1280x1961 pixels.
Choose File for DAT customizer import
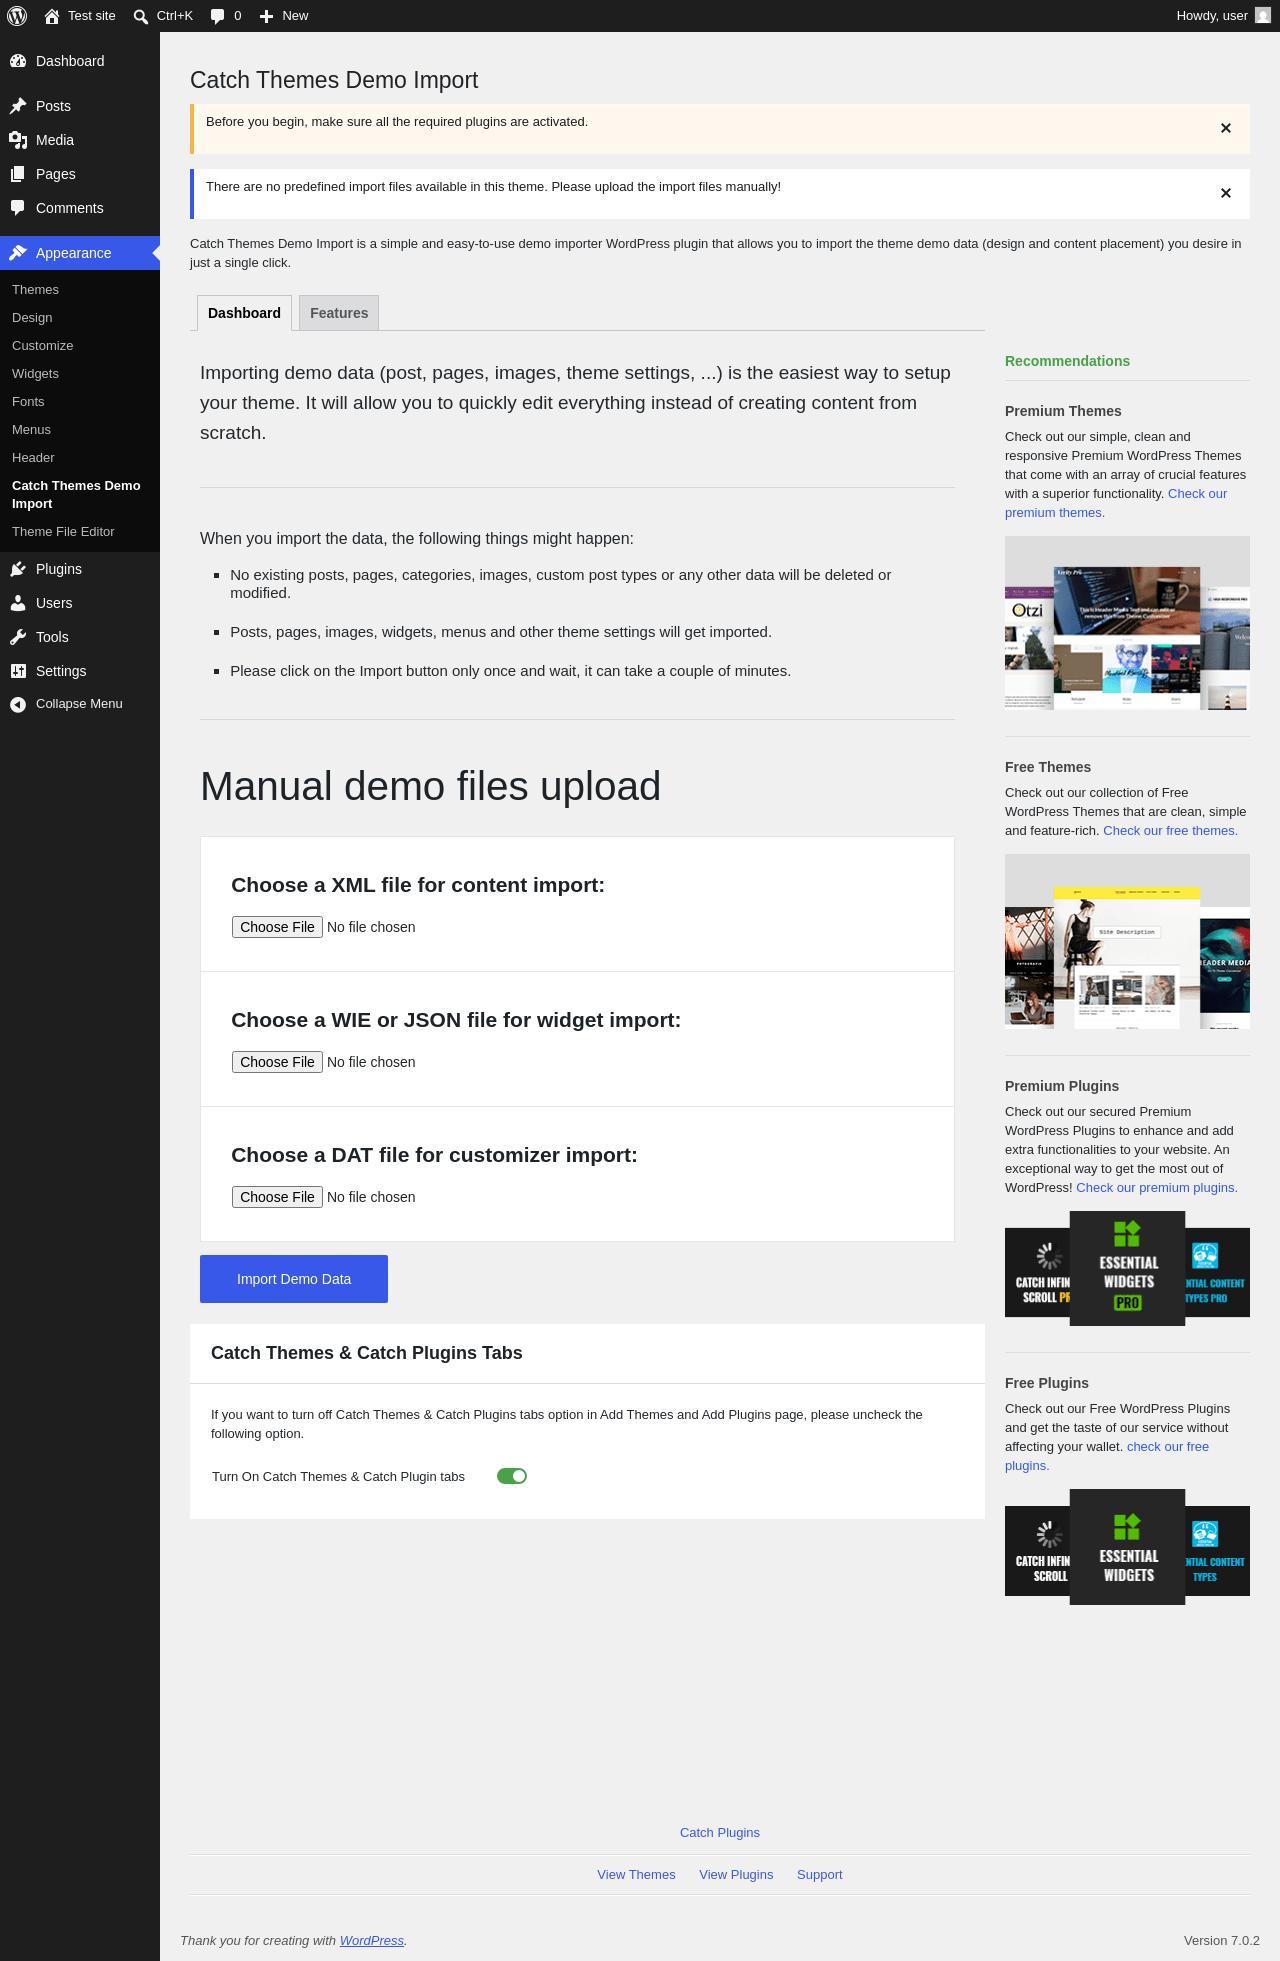[x=277, y=1197]
